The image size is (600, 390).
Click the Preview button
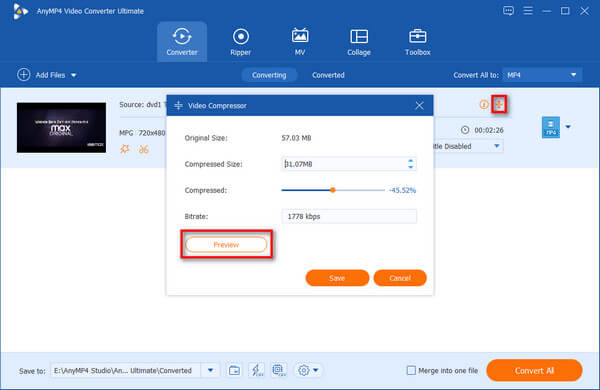click(x=226, y=245)
